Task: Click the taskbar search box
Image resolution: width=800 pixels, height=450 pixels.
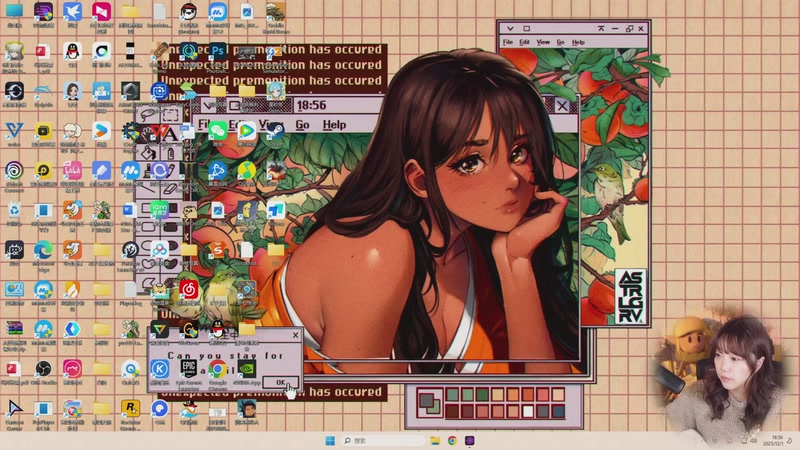Action: [383, 440]
